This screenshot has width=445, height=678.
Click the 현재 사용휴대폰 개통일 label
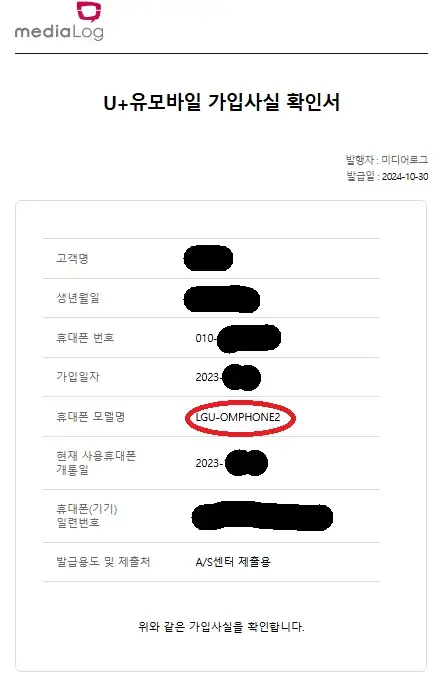pos(96,462)
